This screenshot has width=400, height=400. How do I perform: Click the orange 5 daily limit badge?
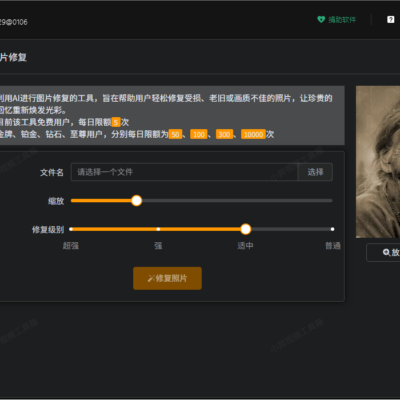click(116, 122)
